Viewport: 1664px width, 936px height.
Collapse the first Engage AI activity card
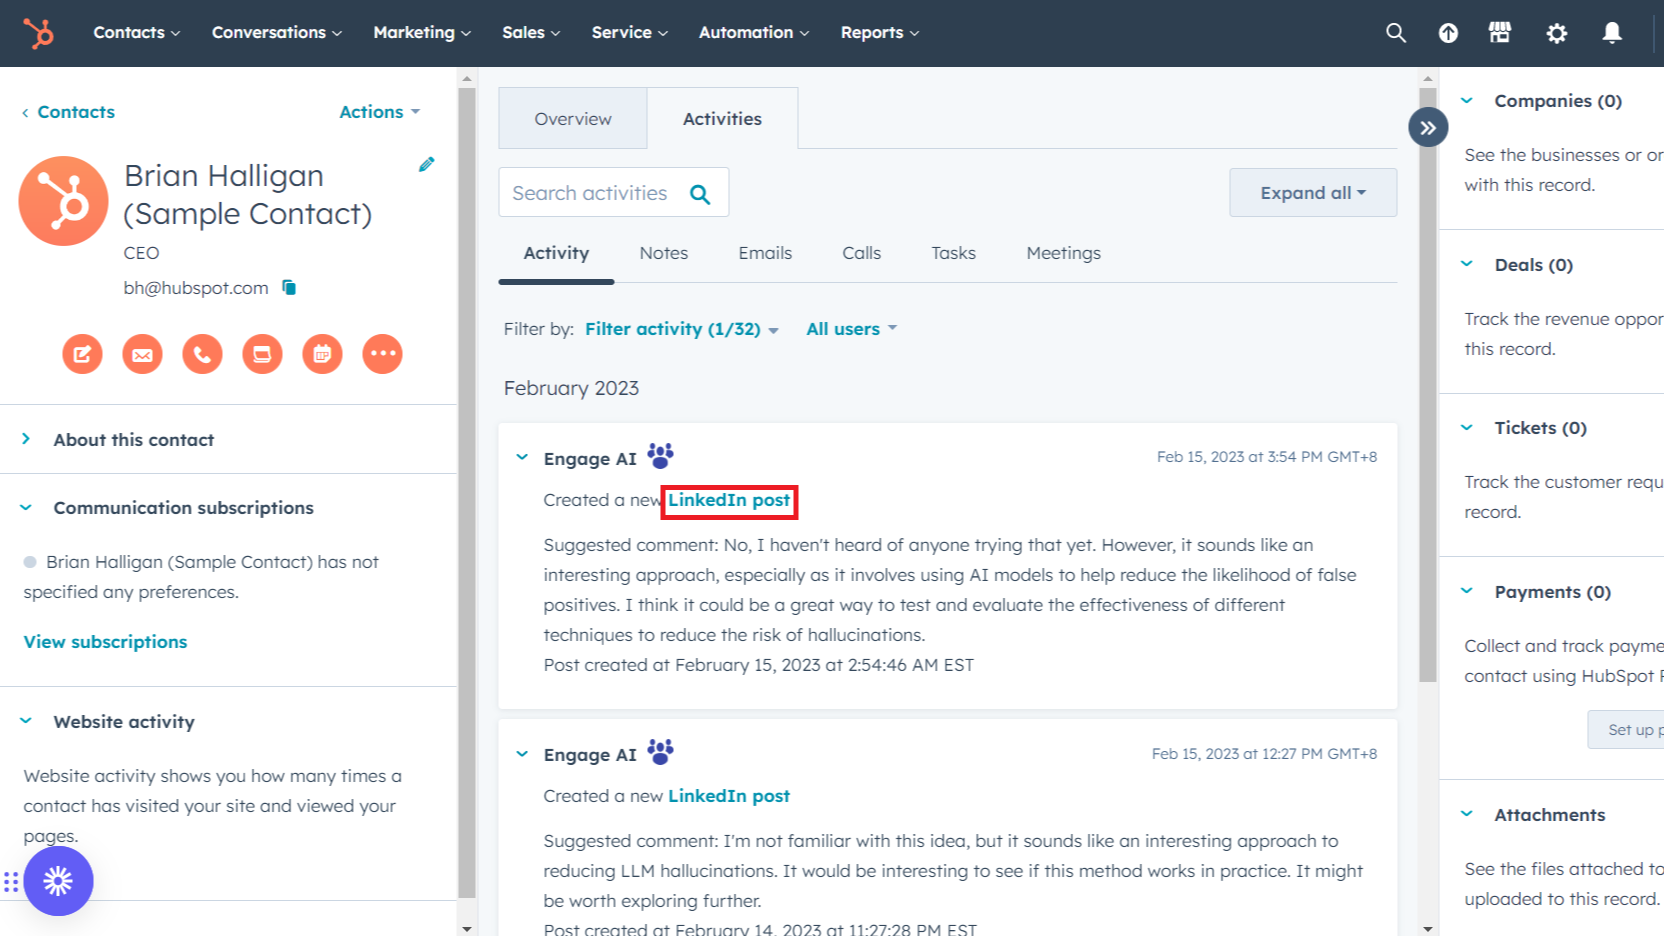tap(522, 458)
